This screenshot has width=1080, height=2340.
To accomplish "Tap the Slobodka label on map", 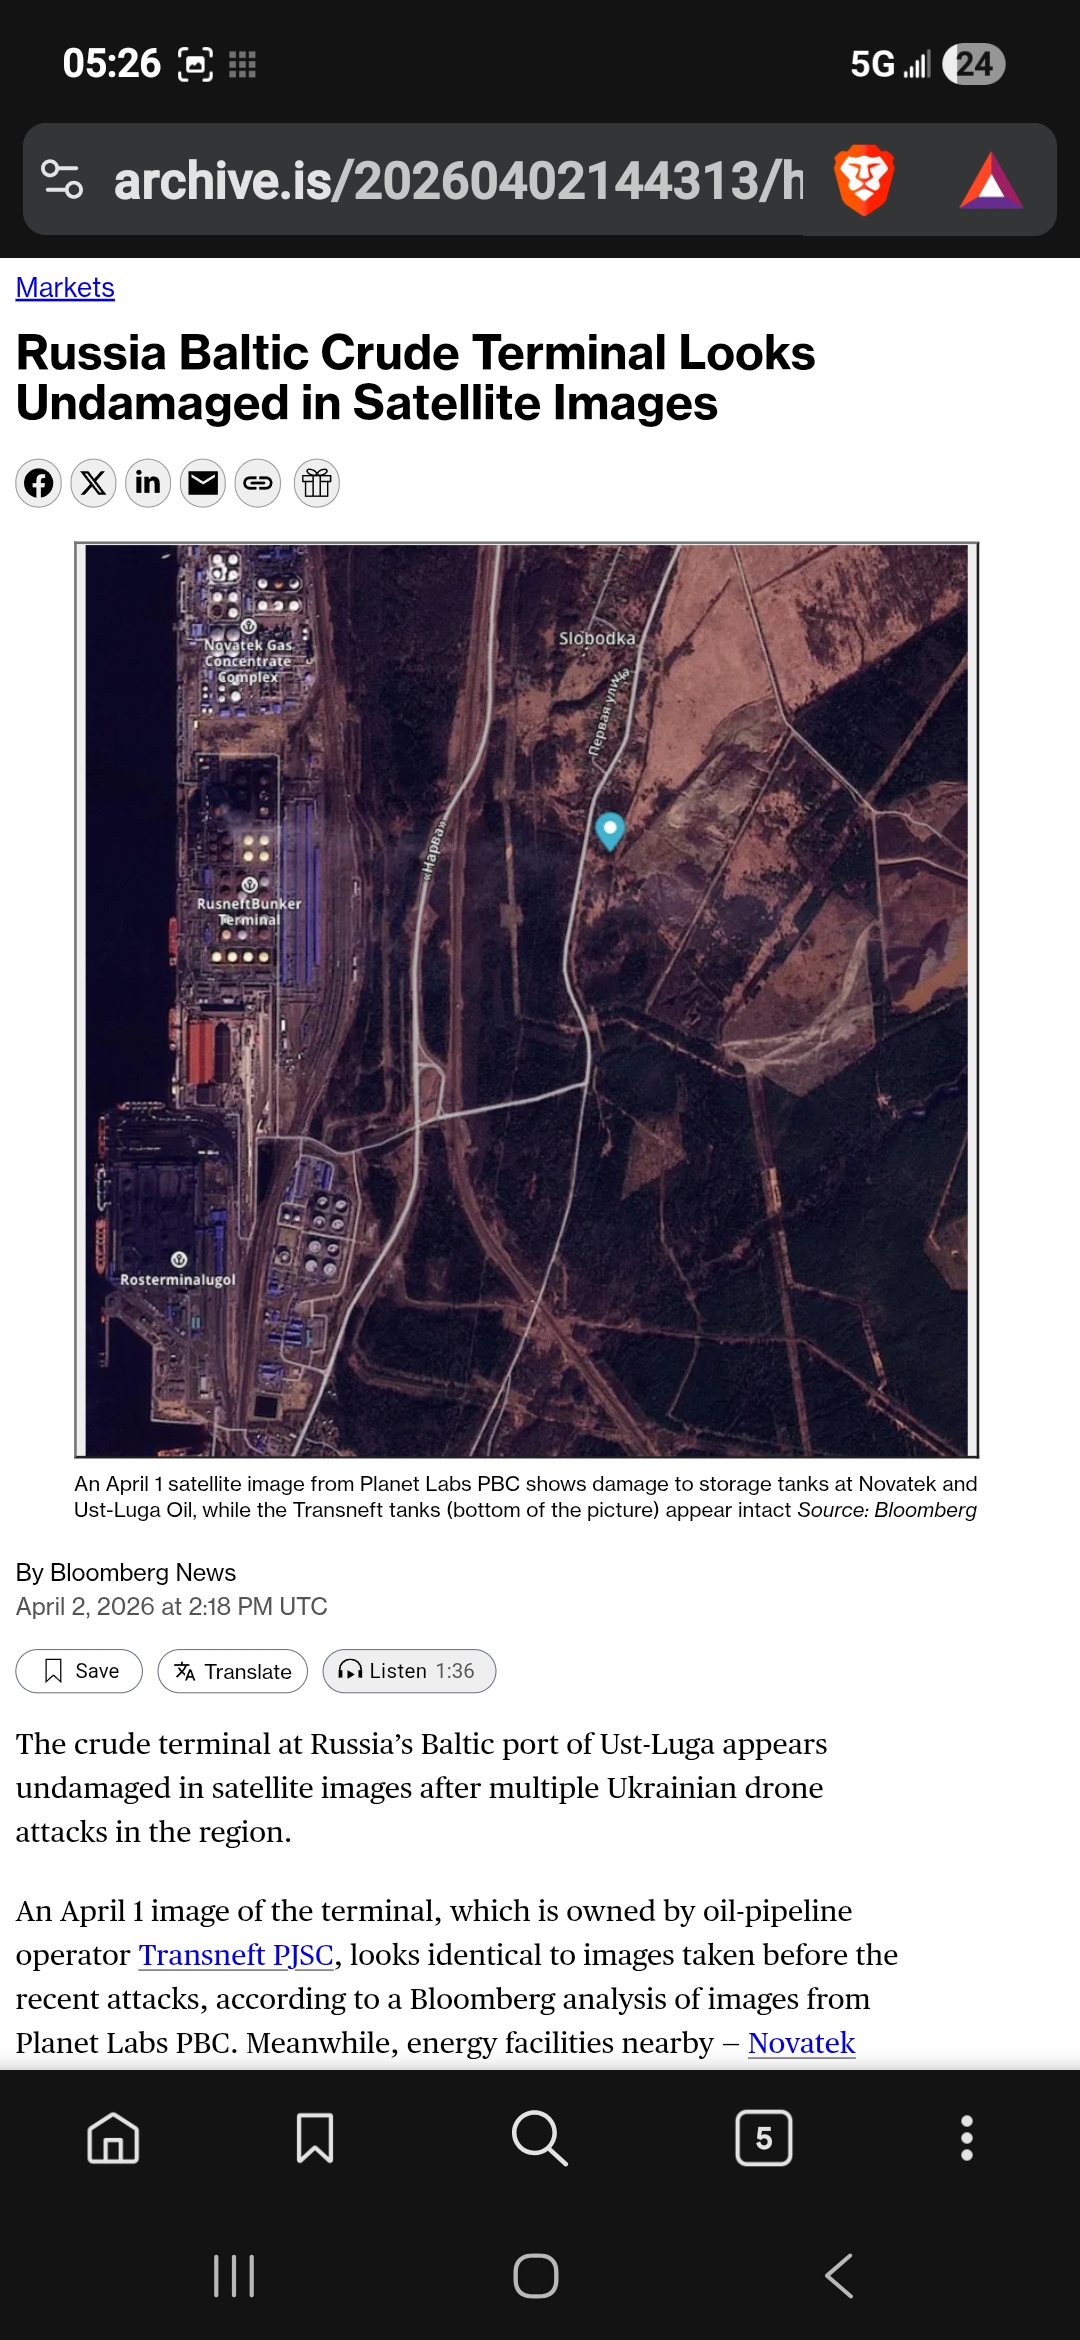I will pyautogui.click(x=597, y=638).
